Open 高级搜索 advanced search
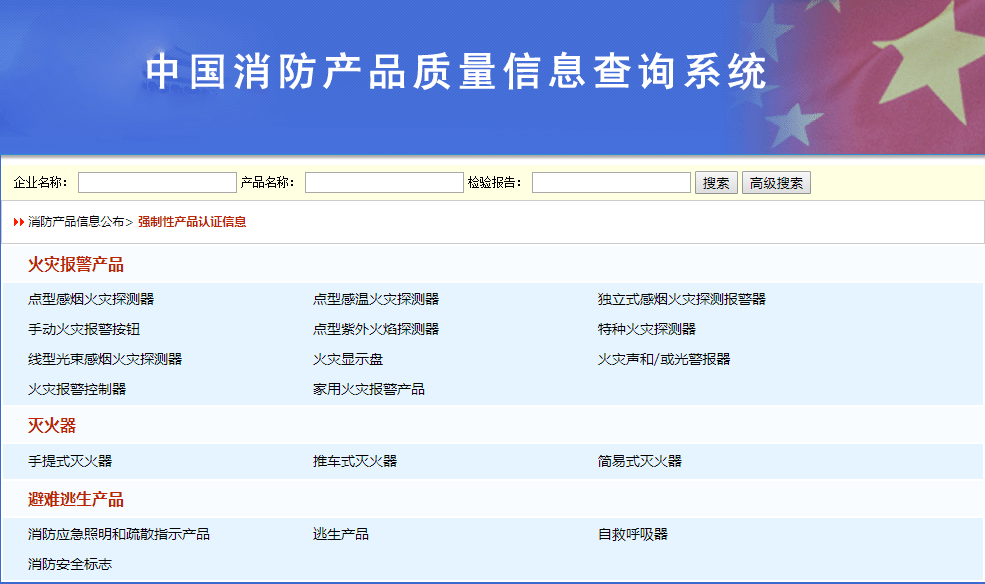The height and width of the screenshot is (584, 985). point(776,183)
